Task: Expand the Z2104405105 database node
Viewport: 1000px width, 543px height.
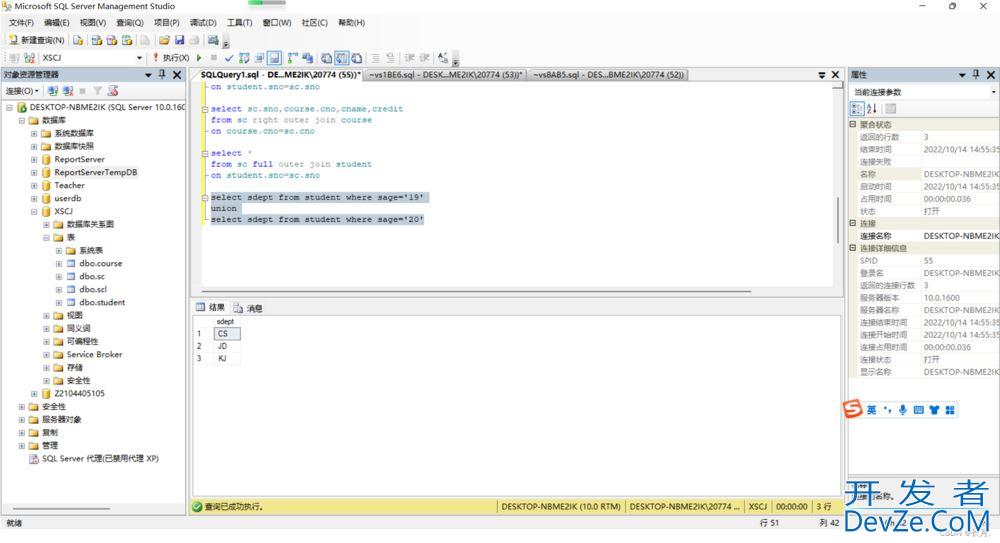Action: pyautogui.click(x=34, y=394)
